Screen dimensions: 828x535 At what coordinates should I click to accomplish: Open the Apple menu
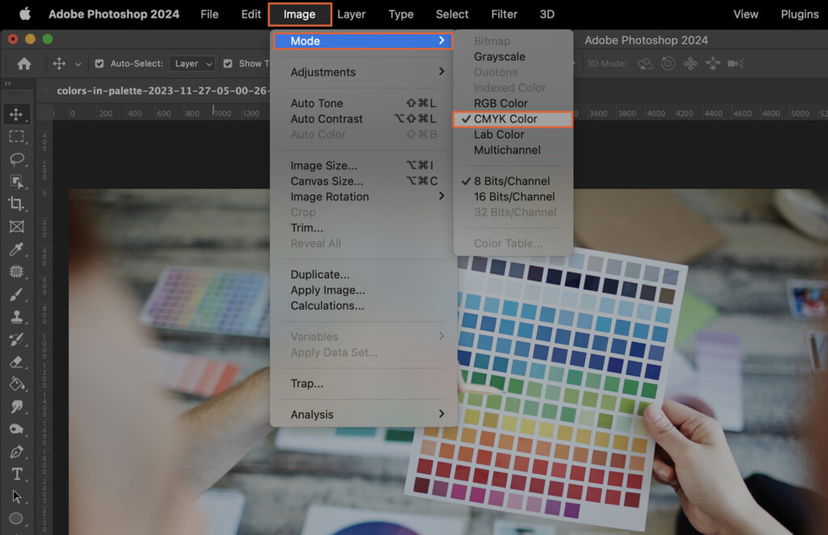pos(25,14)
